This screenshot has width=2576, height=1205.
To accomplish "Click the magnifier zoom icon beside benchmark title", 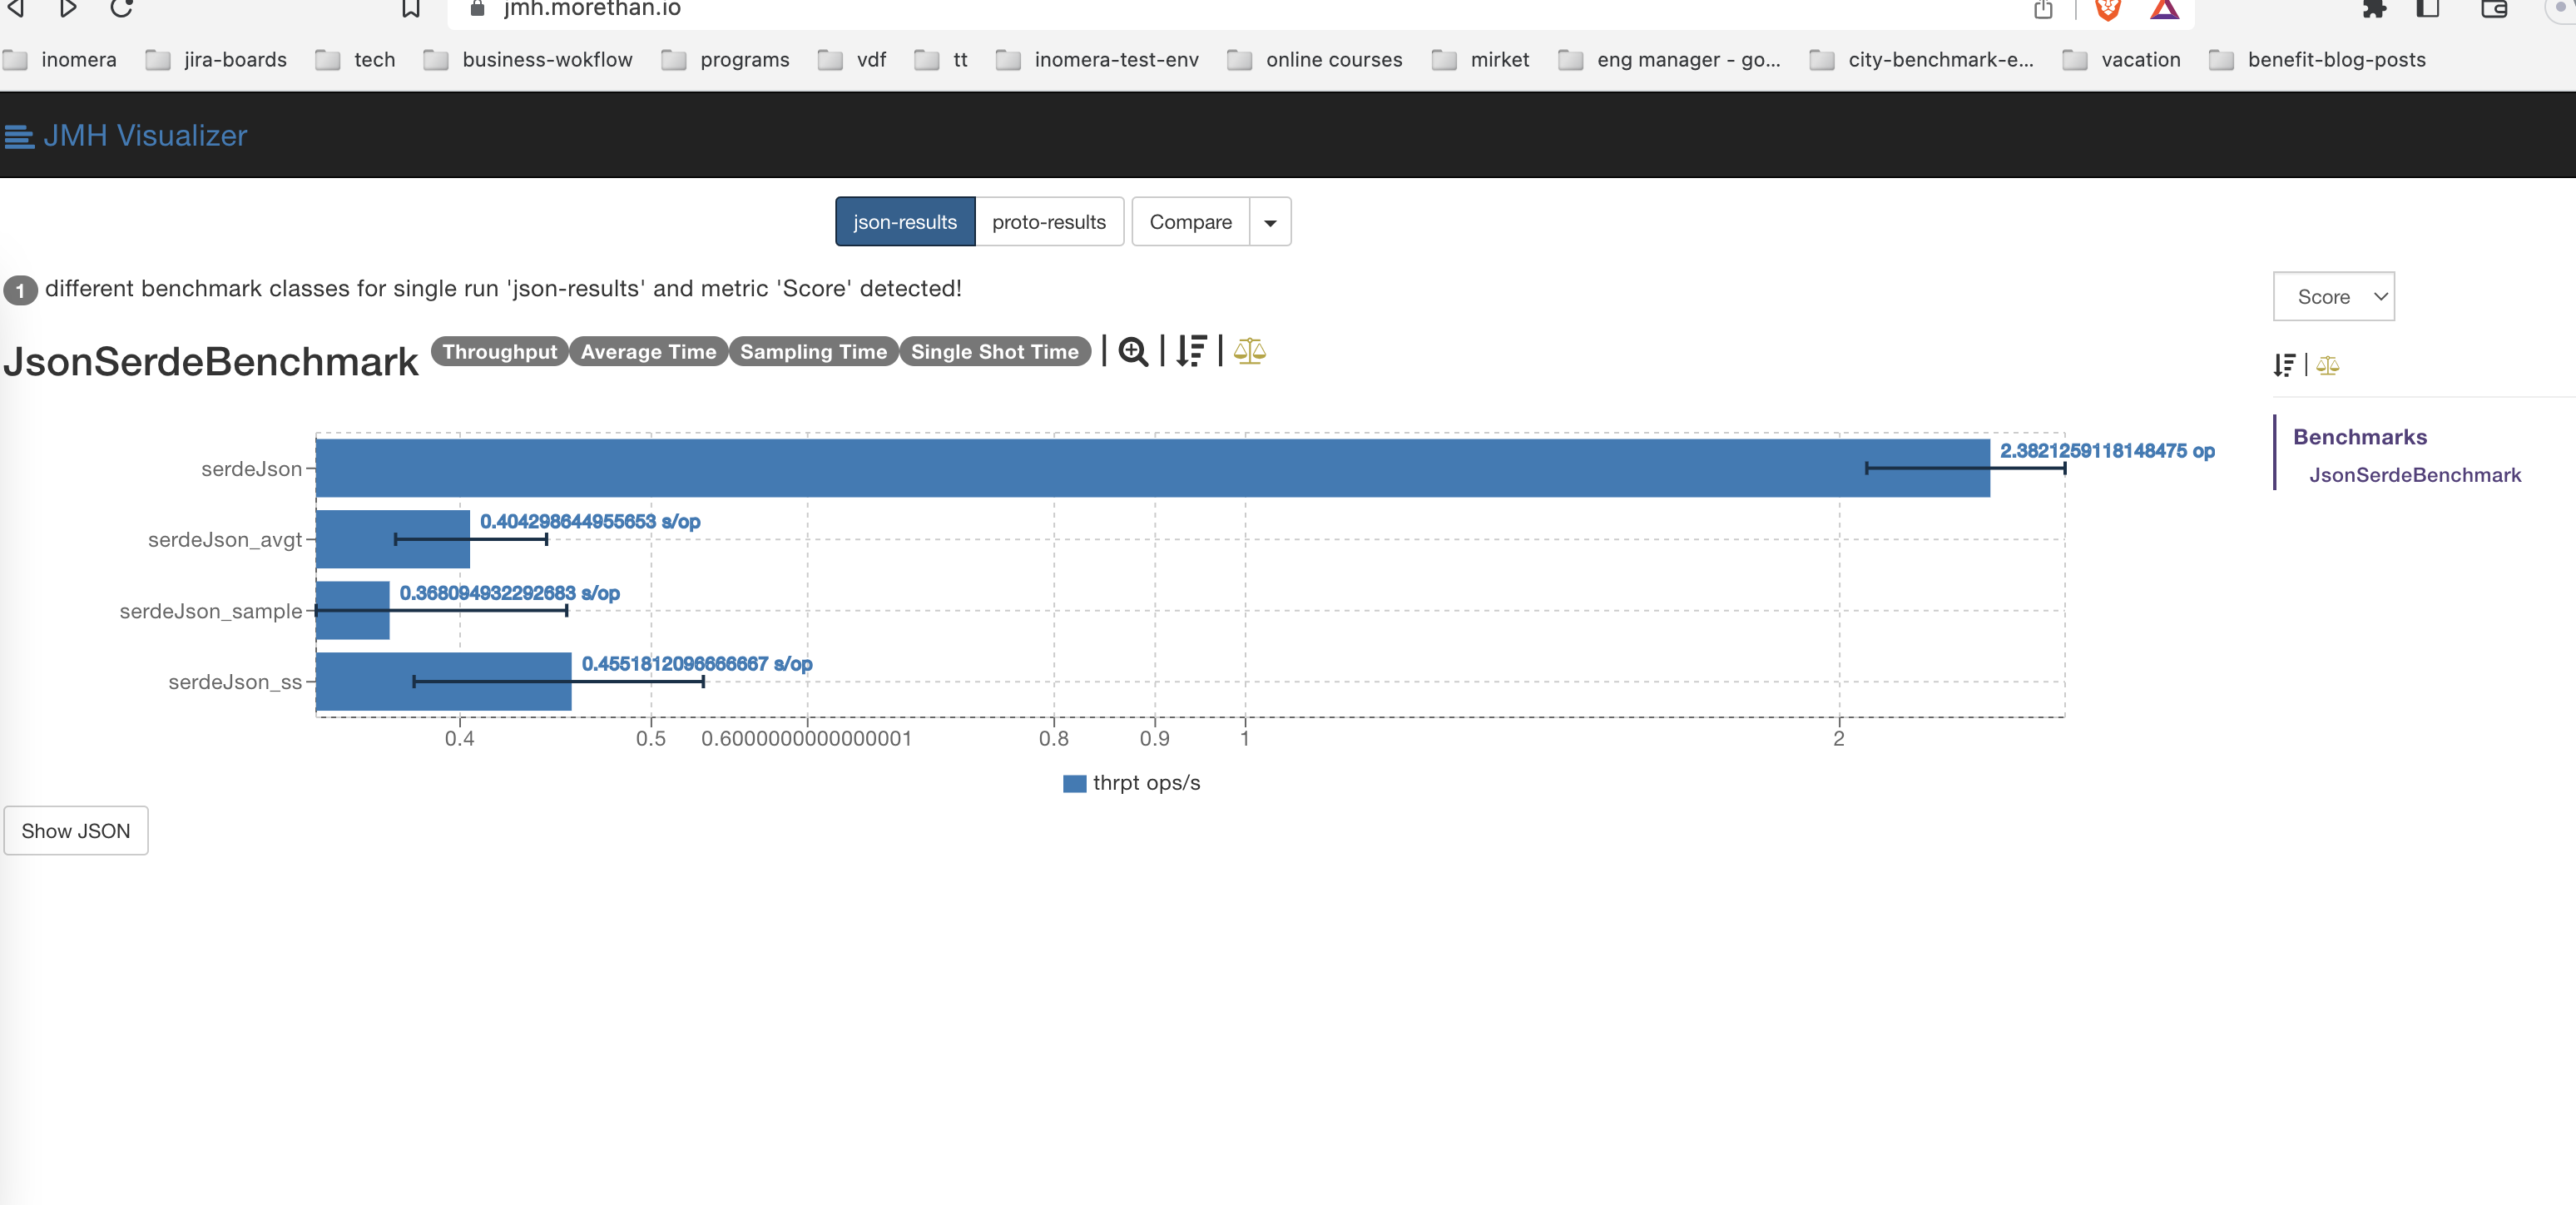I will tap(1132, 352).
